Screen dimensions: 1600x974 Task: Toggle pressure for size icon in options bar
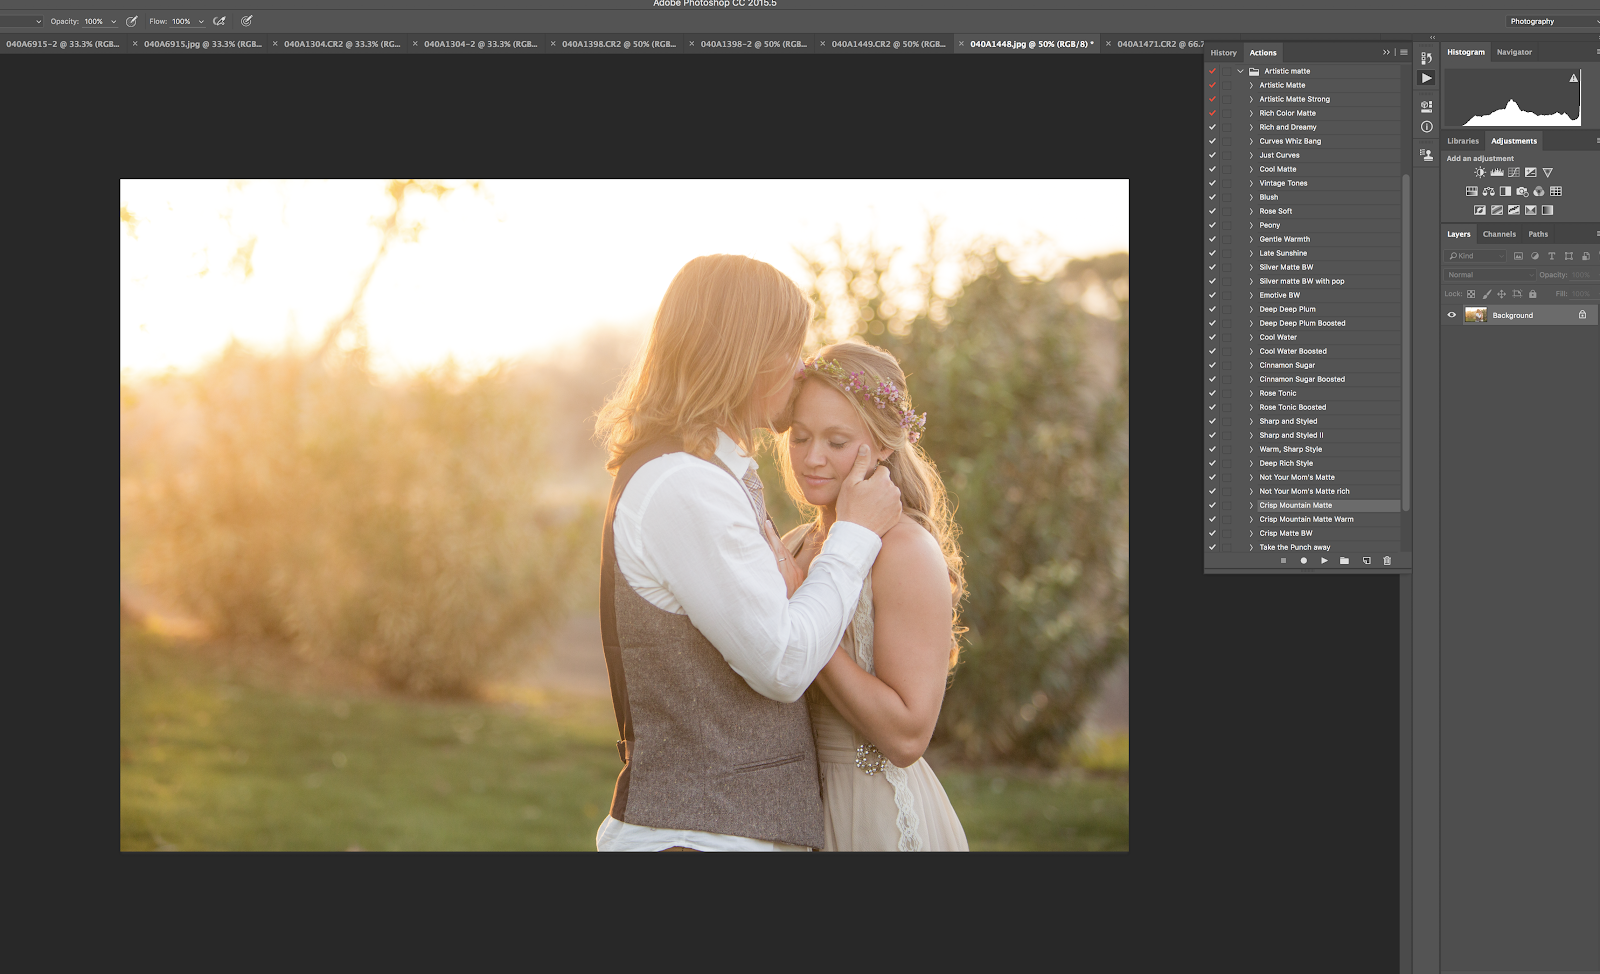coord(246,21)
